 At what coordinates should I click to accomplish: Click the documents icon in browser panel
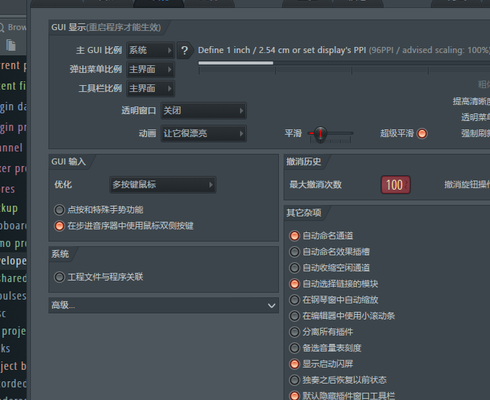tap(11, 45)
